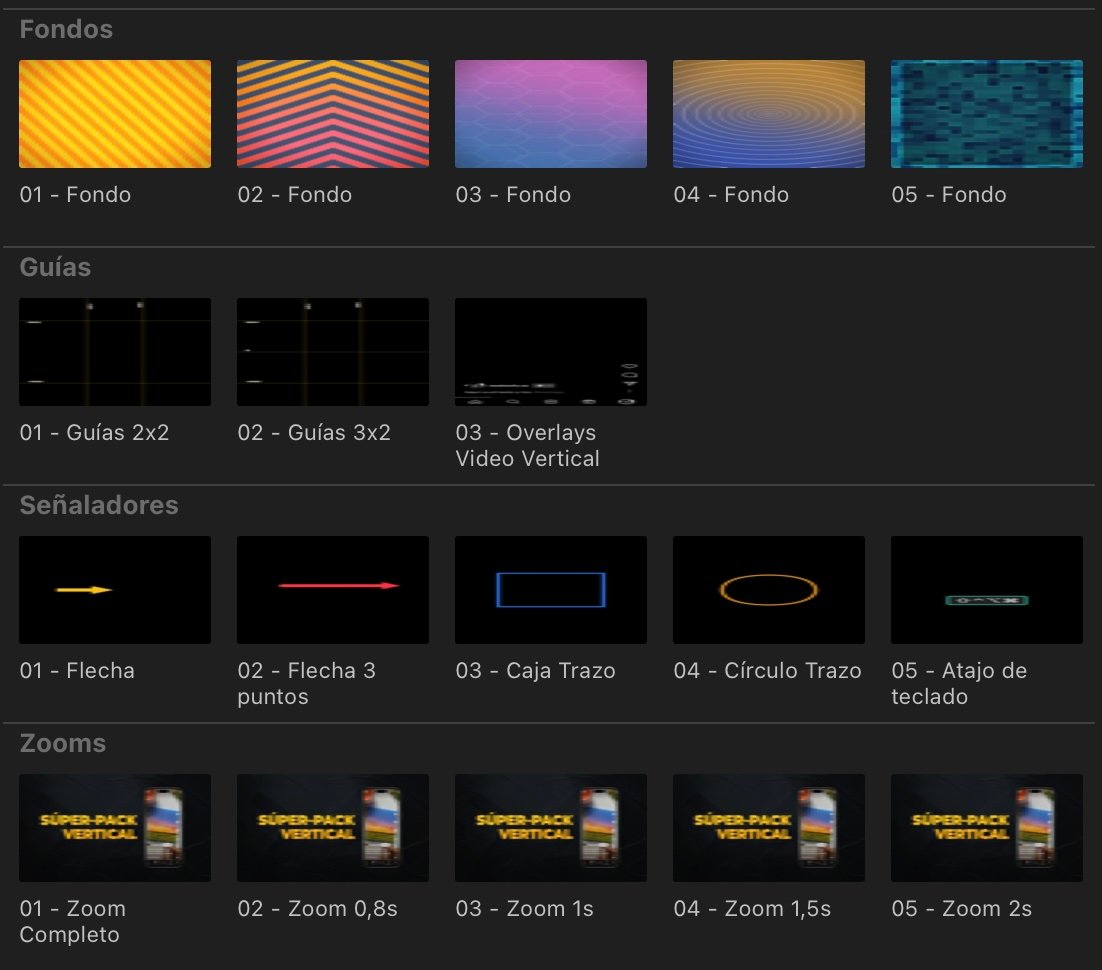Select the 02 - Fondo chevron thumbnail
Image resolution: width=1102 pixels, height=970 pixels.
coord(332,114)
